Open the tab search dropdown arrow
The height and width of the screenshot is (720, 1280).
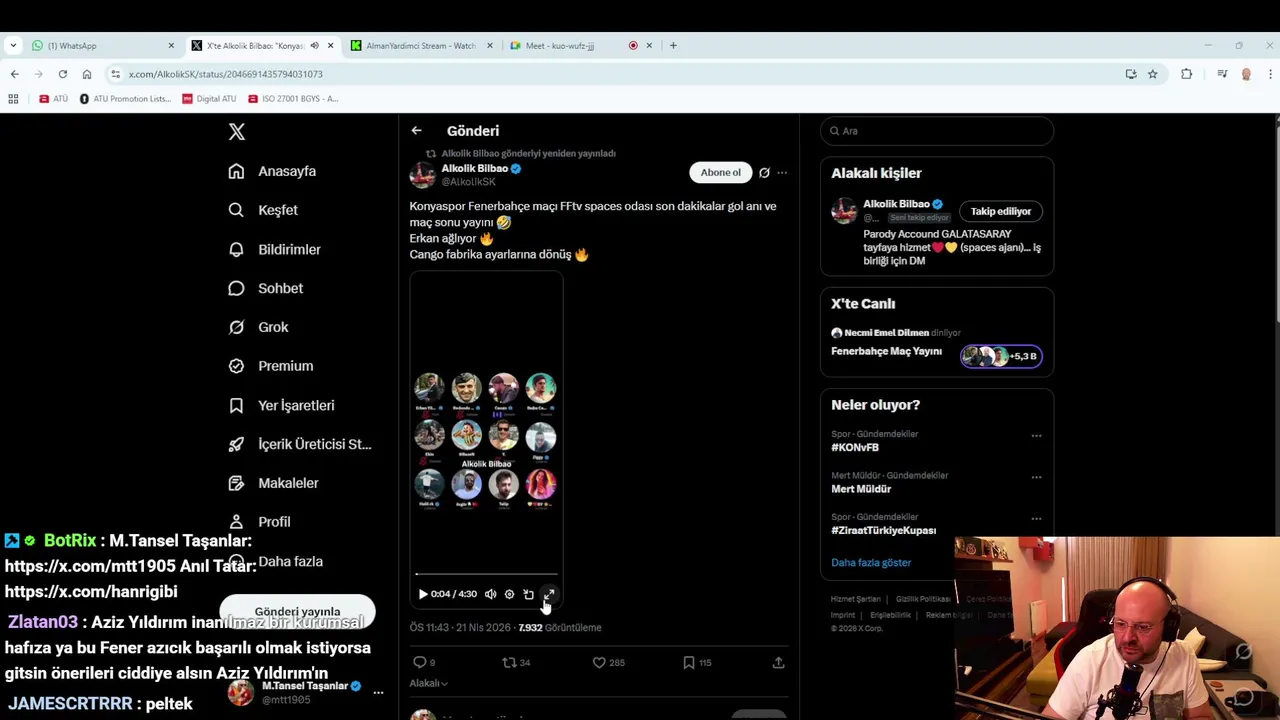(13, 45)
